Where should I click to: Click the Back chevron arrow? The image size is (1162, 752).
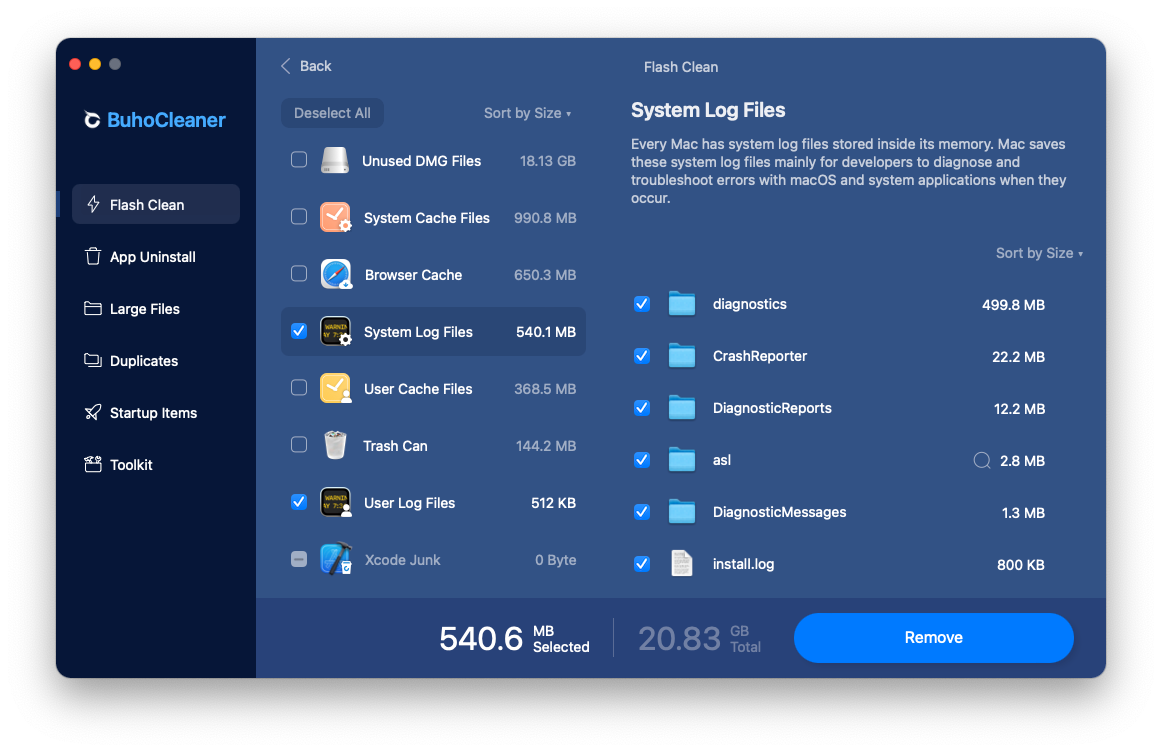(x=285, y=66)
